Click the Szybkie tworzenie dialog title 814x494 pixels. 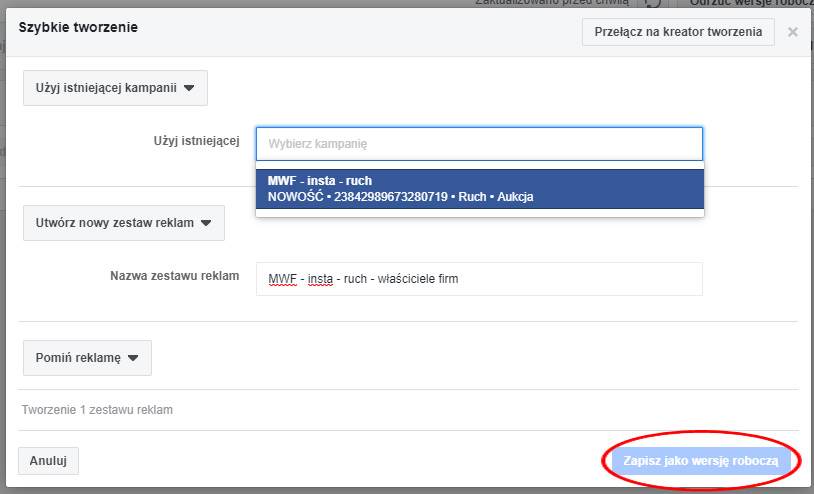[x=78, y=27]
